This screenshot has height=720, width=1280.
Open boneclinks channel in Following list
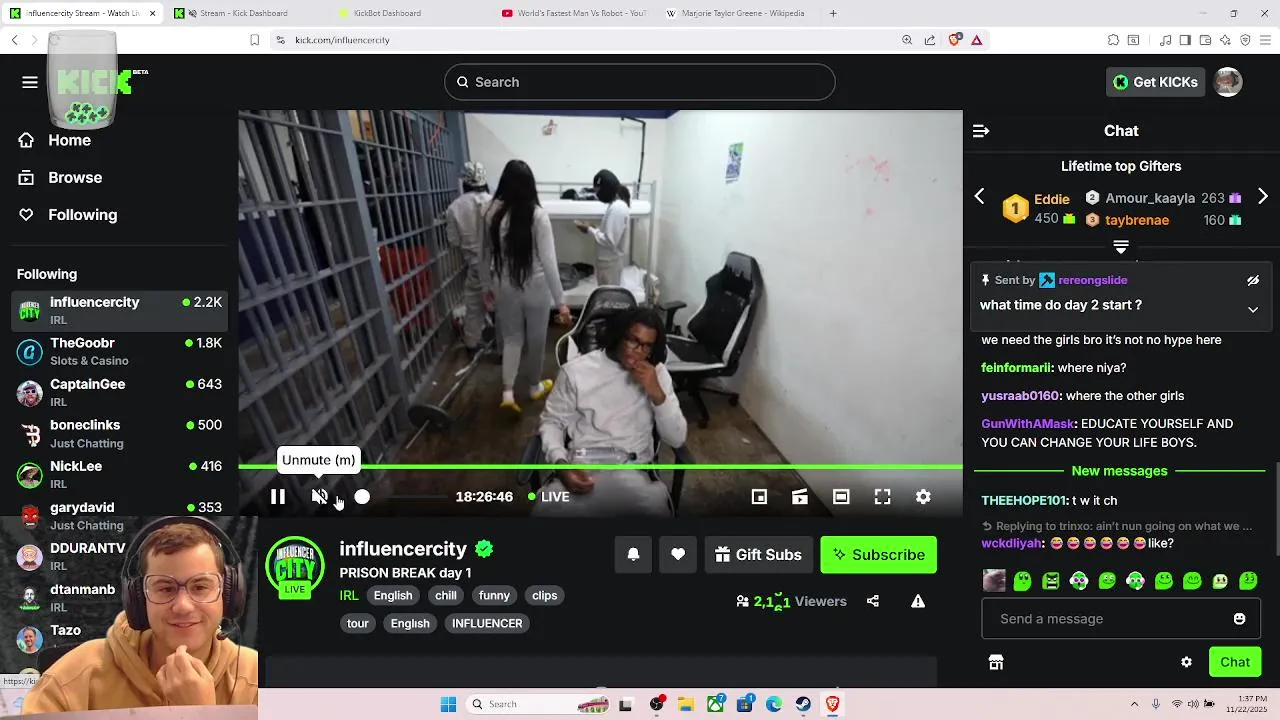tap(121, 433)
